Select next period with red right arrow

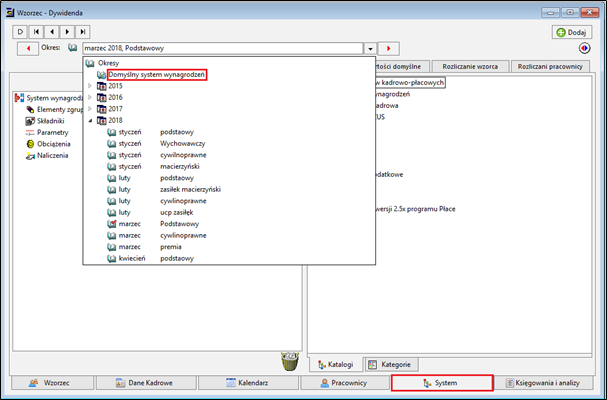pyautogui.click(x=389, y=49)
